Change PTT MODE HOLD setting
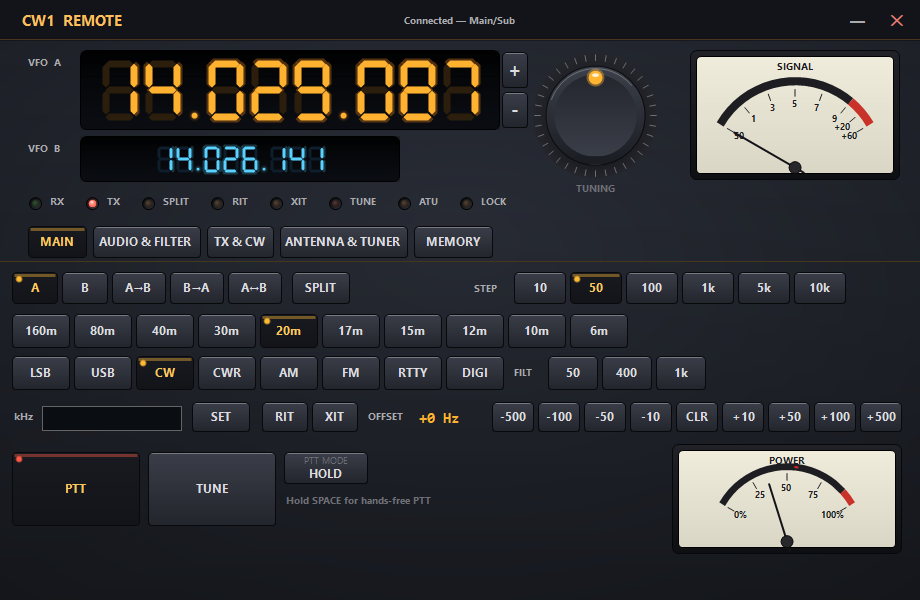Viewport: 920px width, 600px height. pos(326,468)
